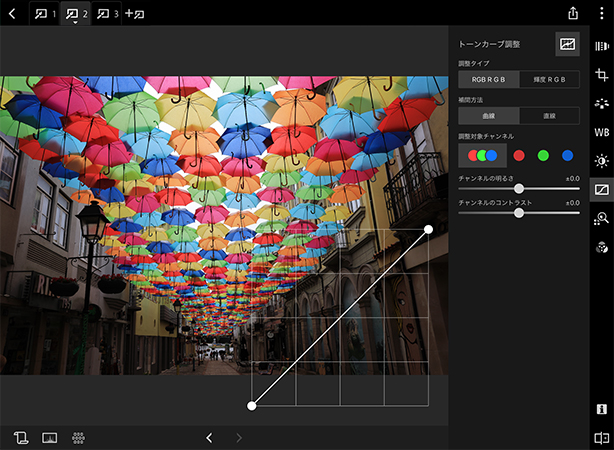This screenshot has height=450, width=614.
Task: Add a new recipe tab
Action: tap(135, 14)
